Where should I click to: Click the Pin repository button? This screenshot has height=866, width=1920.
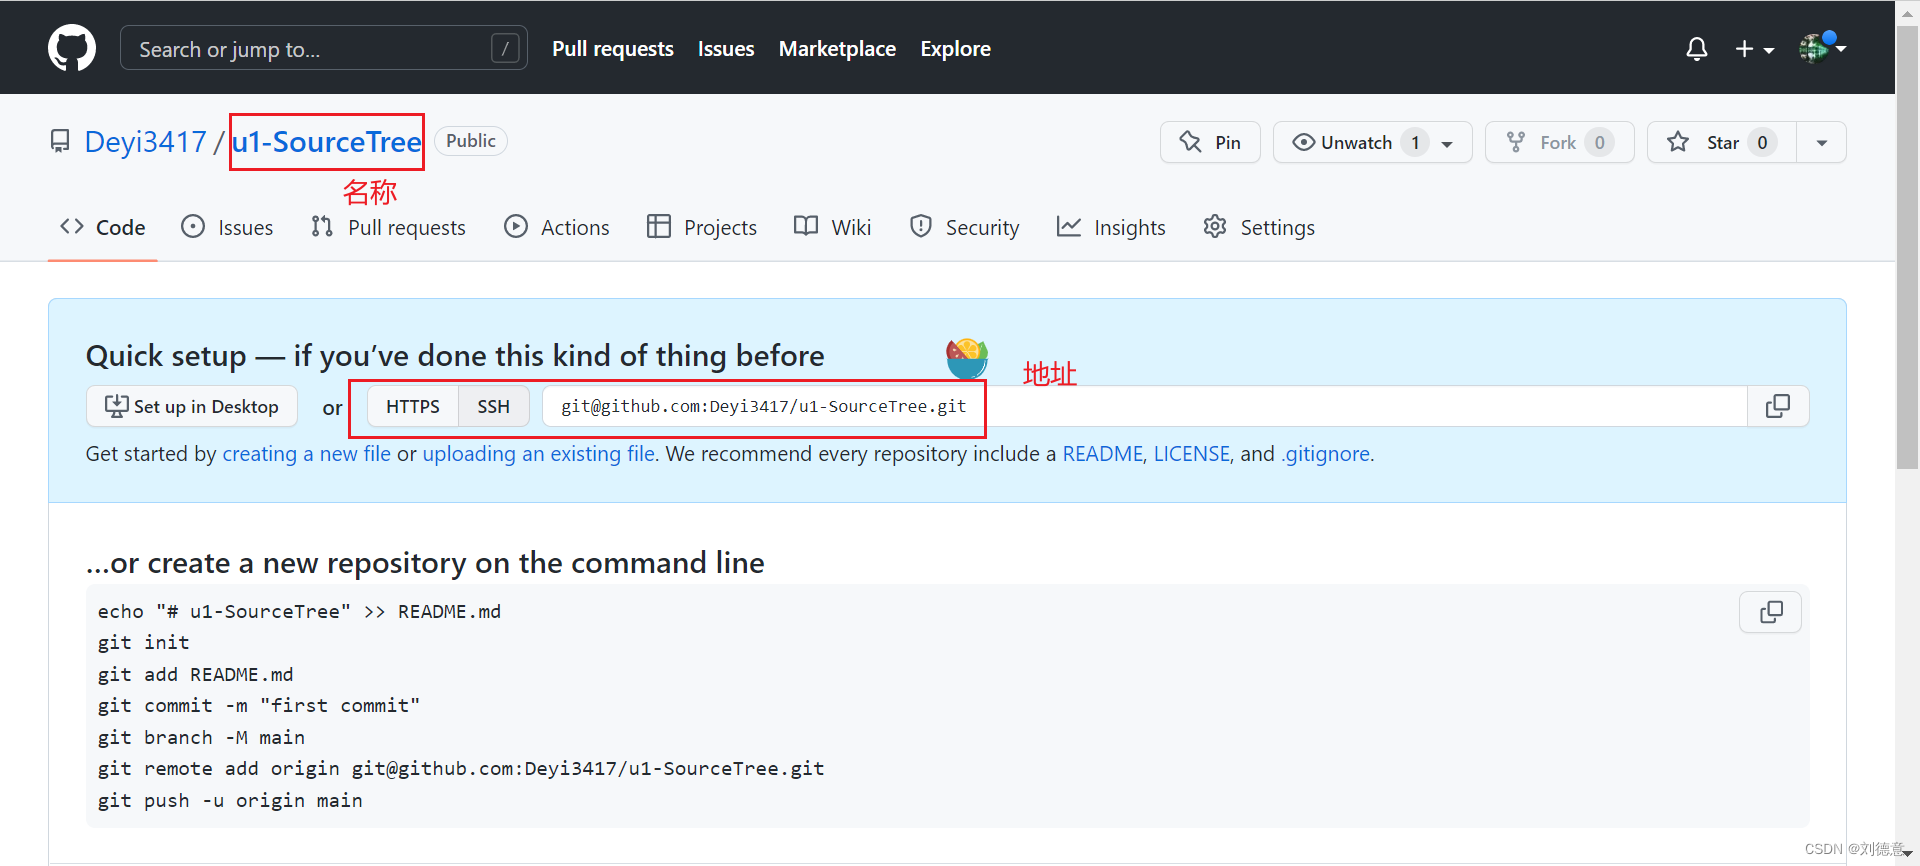pyautogui.click(x=1210, y=142)
